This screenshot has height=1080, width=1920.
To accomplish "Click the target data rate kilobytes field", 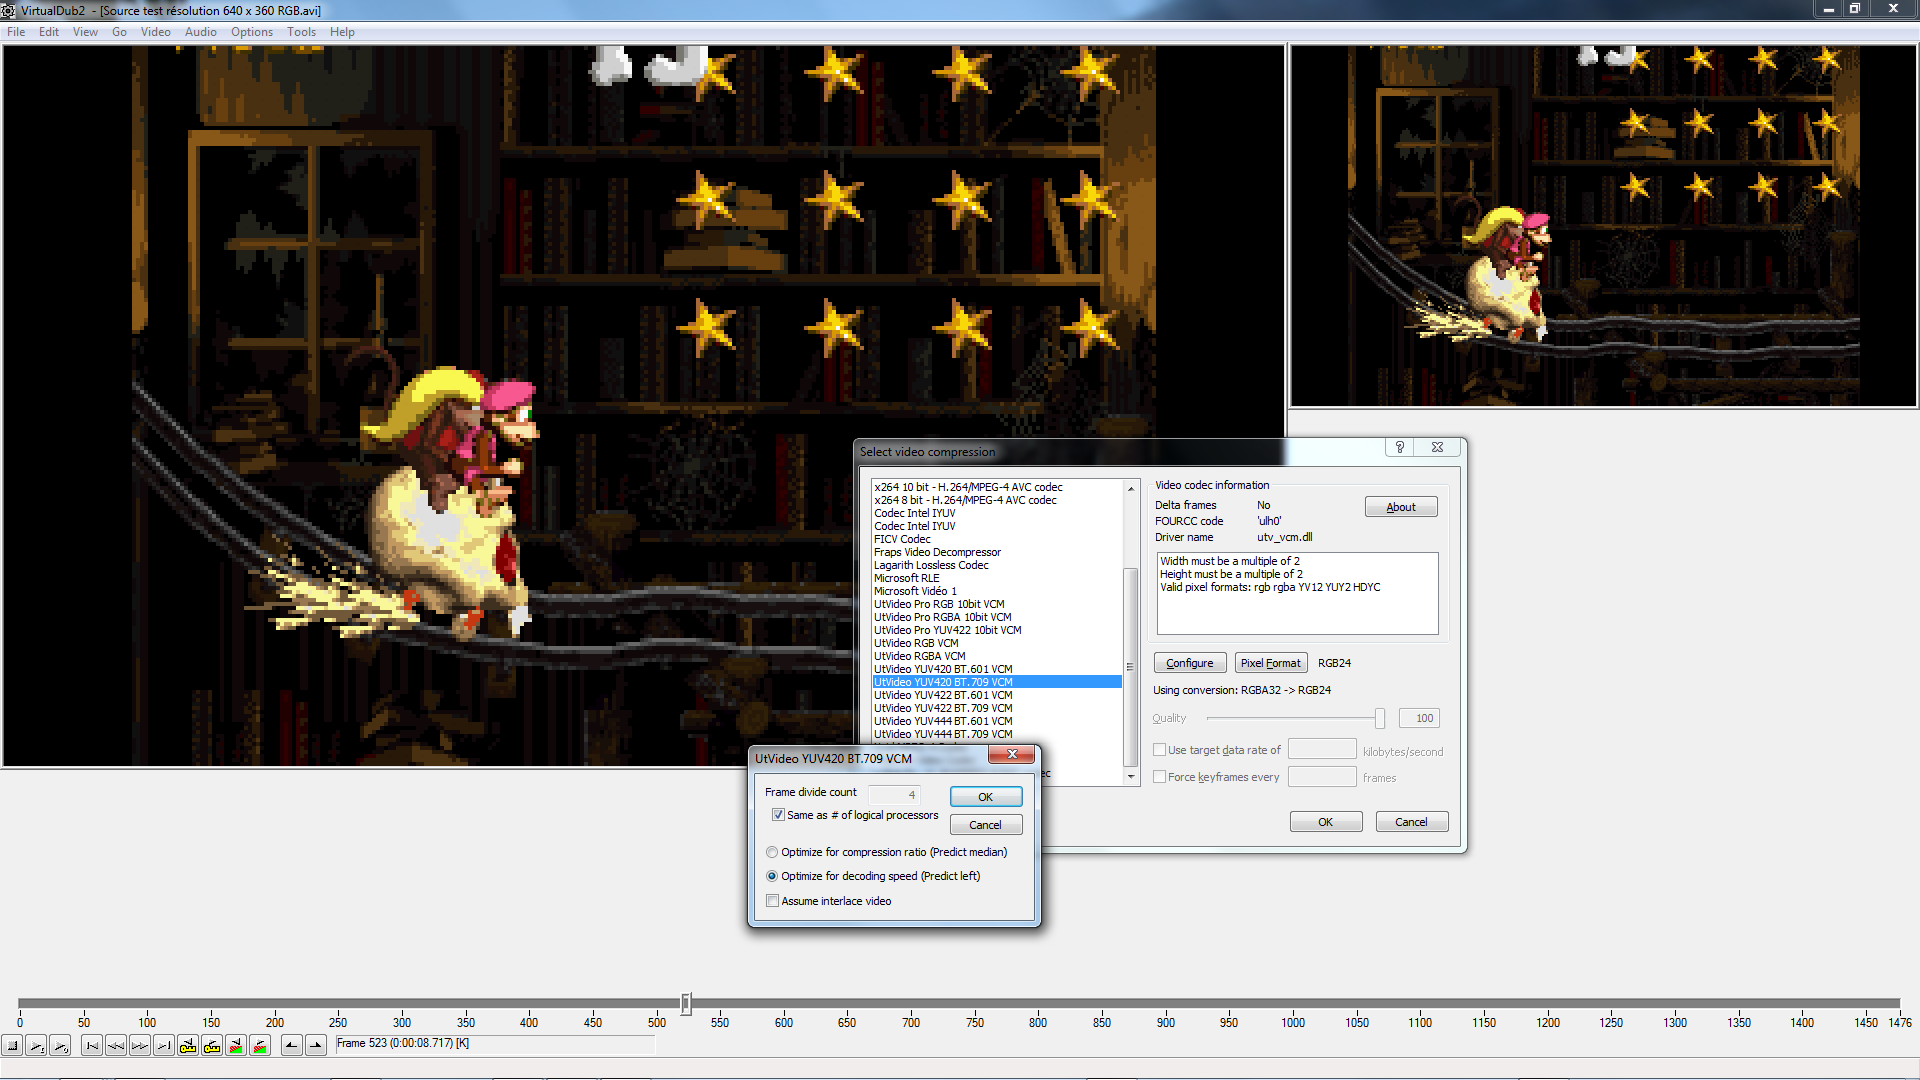I will tap(1322, 750).
